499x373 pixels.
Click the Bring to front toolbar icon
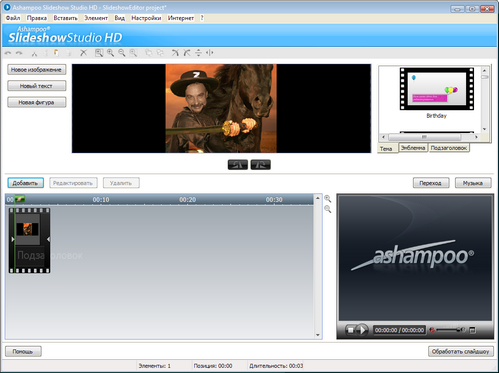point(149,53)
